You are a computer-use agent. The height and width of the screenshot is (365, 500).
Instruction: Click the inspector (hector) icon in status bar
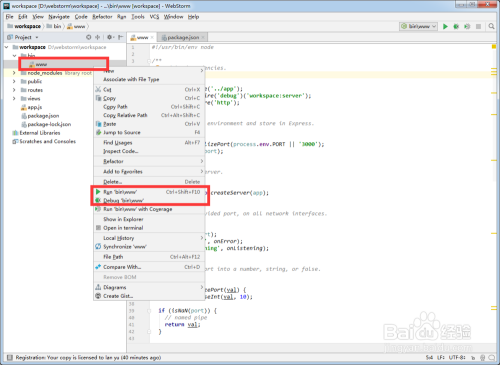482,358
